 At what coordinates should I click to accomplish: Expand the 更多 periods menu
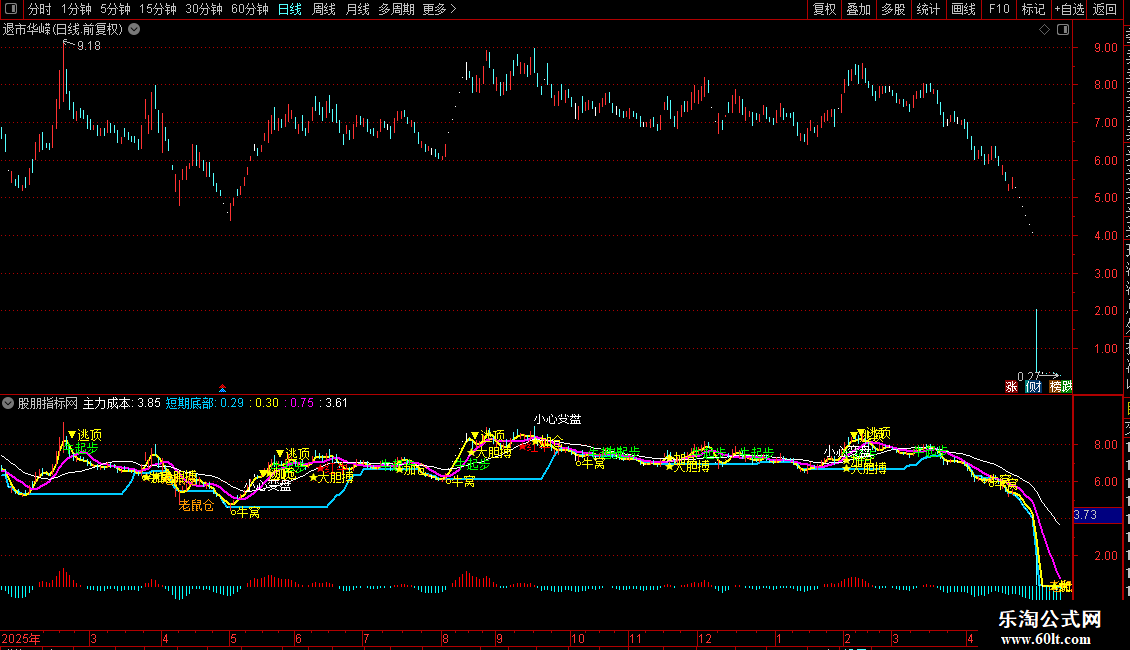[x=439, y=9]
